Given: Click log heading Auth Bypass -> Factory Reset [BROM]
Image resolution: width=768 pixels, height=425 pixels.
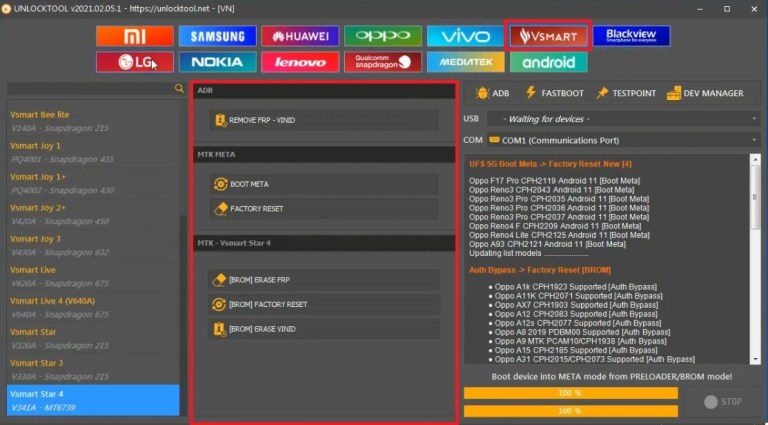Looking at the screenshot, I should pos(540,270).
